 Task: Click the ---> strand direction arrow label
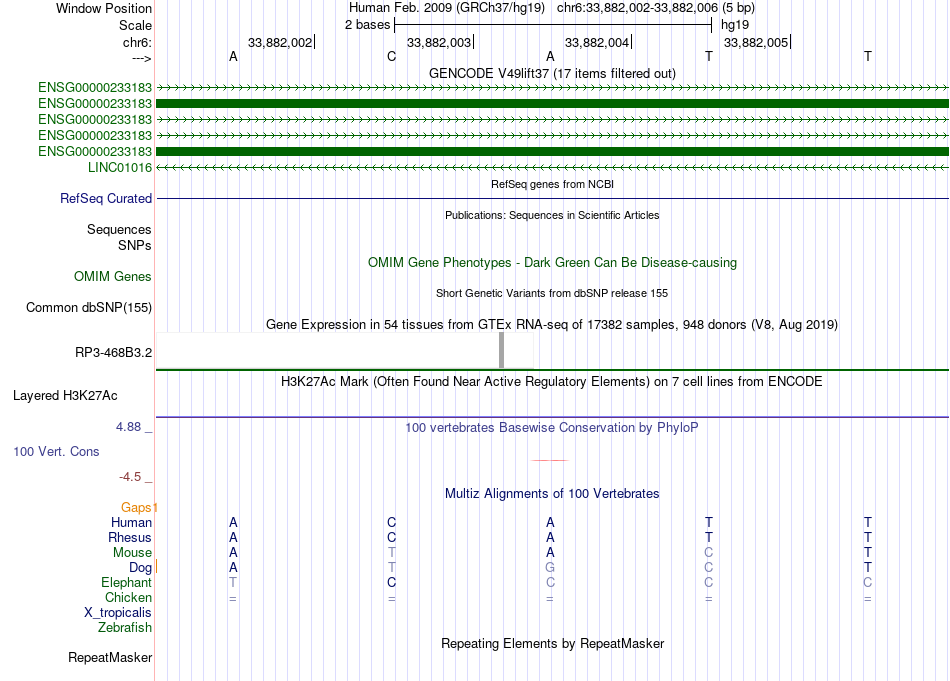point(141,58)
